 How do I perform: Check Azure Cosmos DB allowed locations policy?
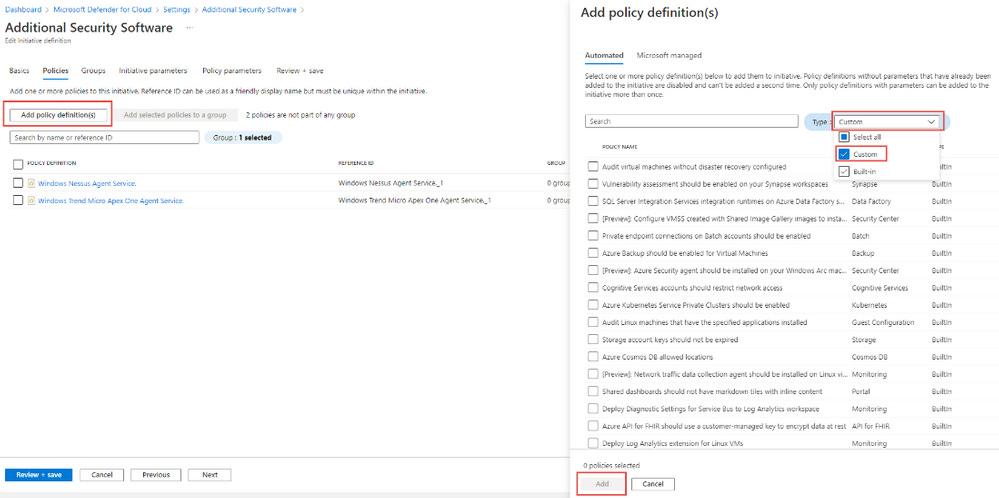tap(593, 357)
